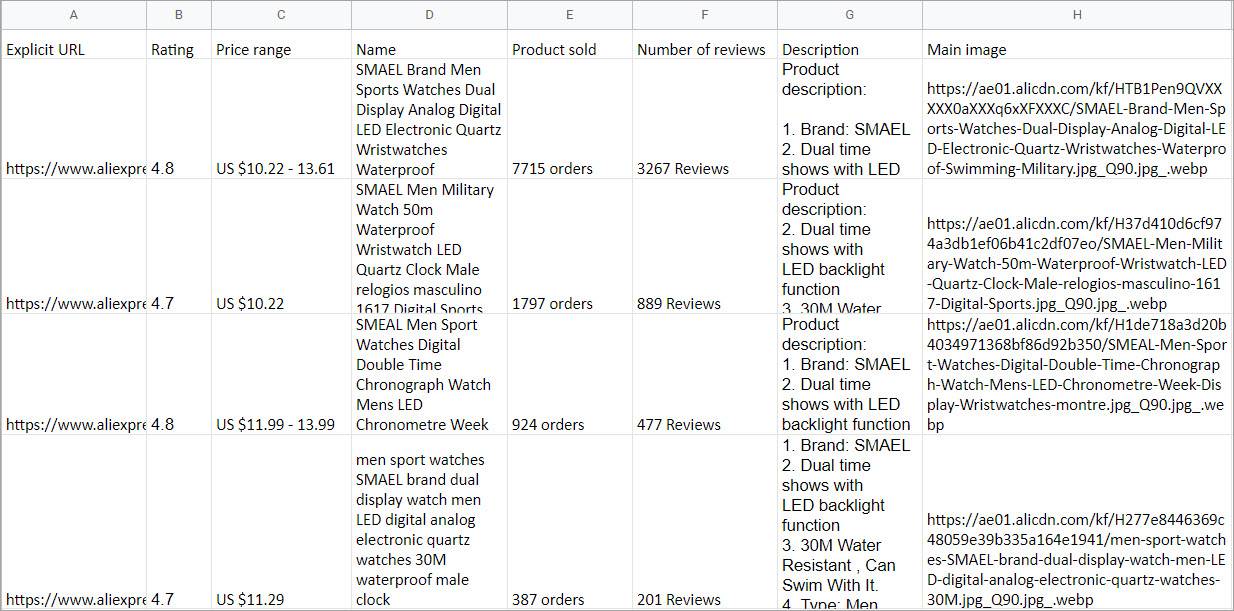Select the "3267 Reviews" cell

point(705,119)
